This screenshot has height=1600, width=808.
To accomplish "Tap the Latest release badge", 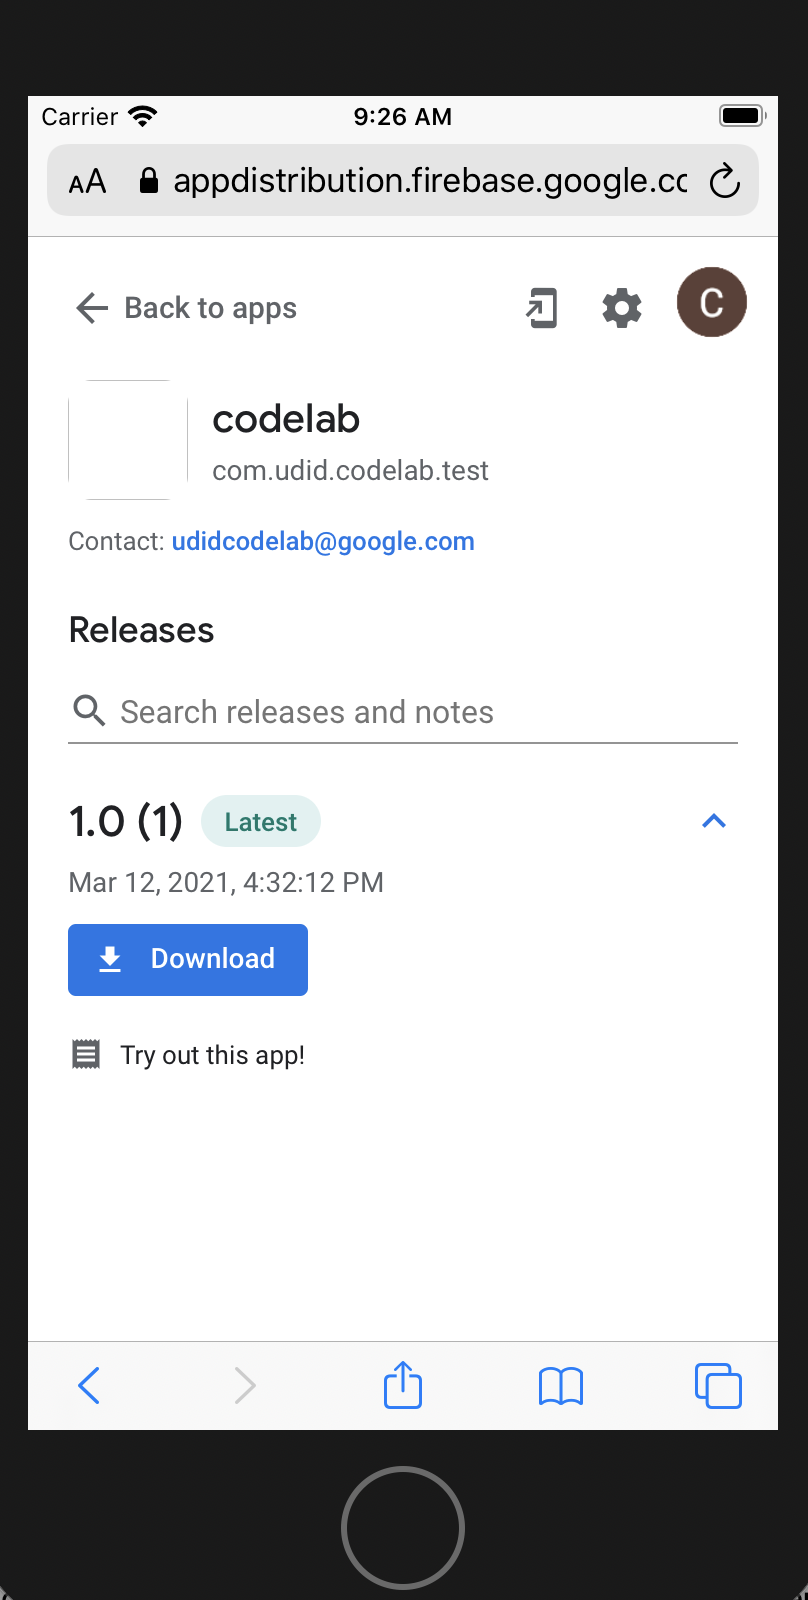I will pos(260,822).
